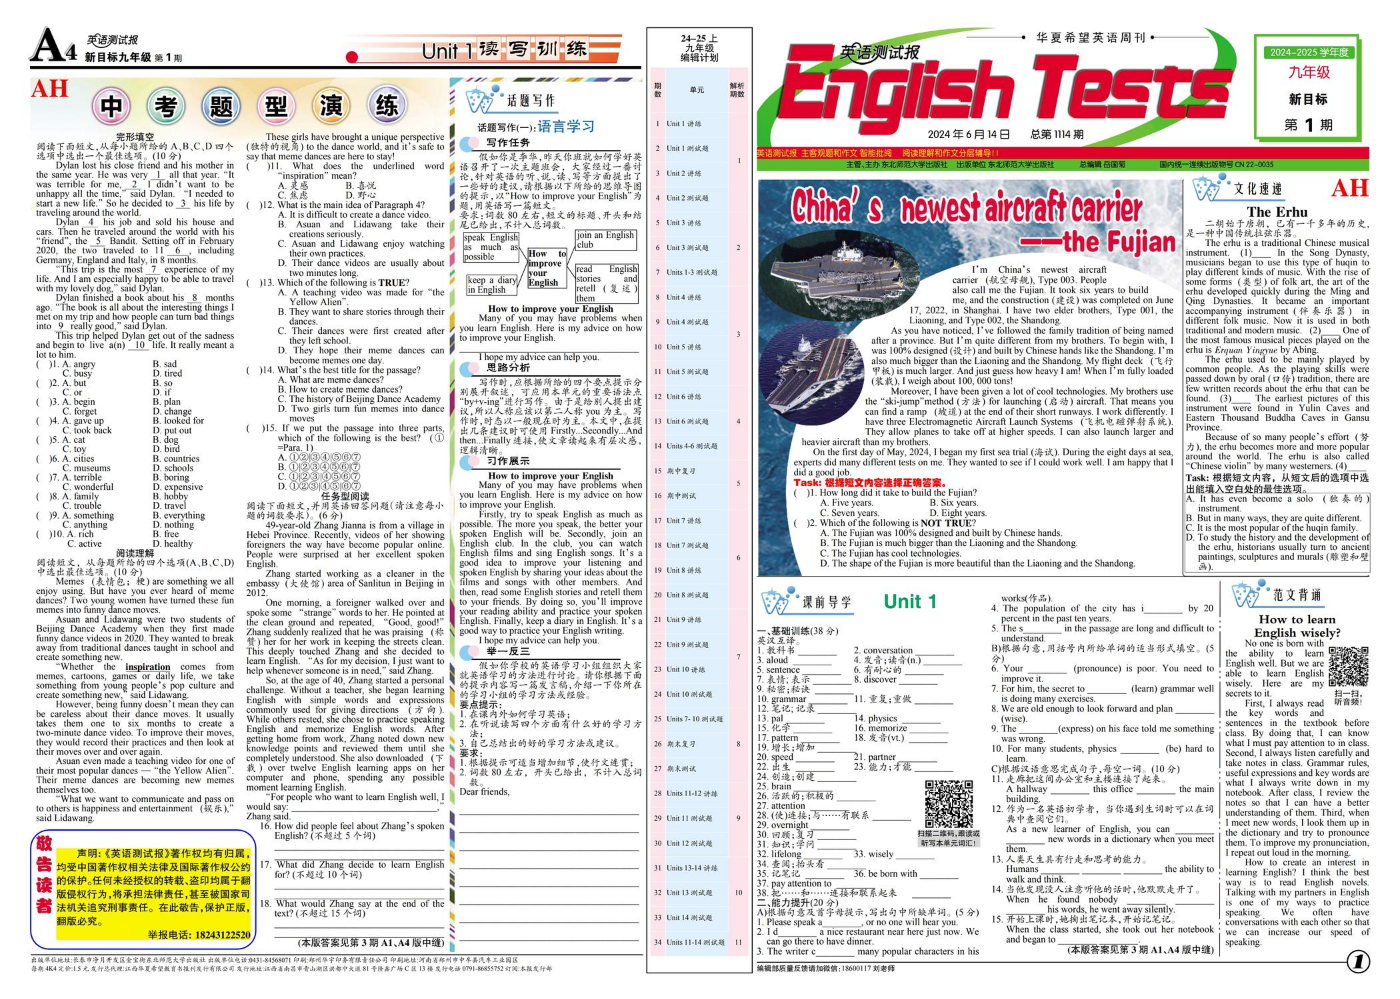Click the QR code in the 课前导学 section

click(x=948, y=803)
